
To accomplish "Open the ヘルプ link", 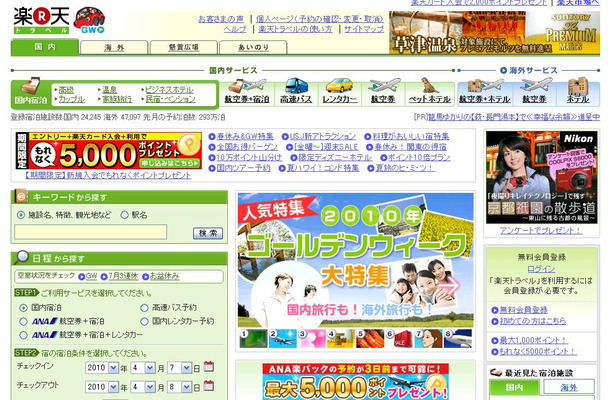I will coord(235,29).
